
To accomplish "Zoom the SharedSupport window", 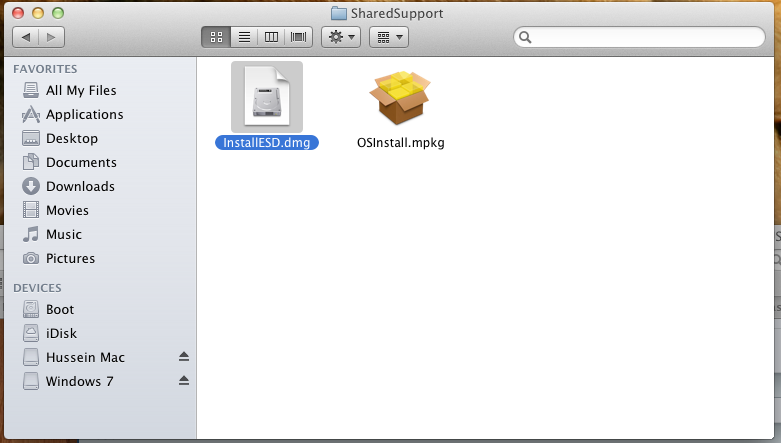I will click(x=58, y=13).
